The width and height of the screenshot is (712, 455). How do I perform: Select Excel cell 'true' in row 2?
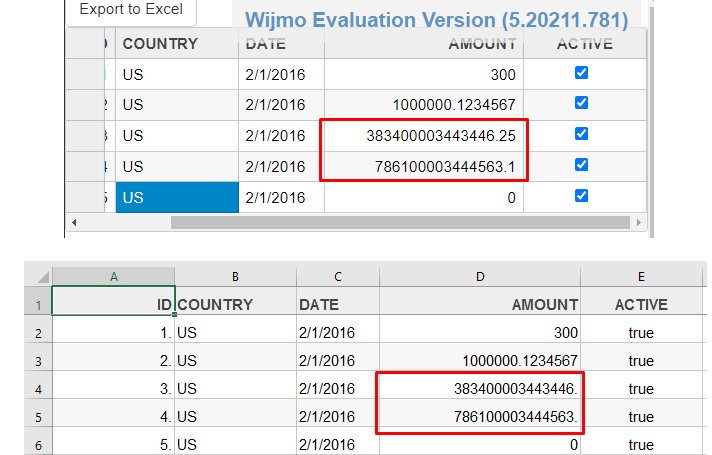[x=641, y=329]
